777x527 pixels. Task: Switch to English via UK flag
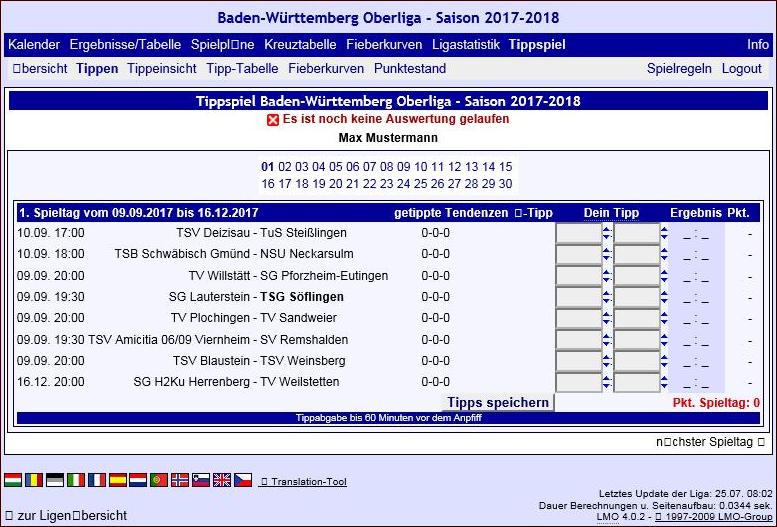[x=221, y=480]
